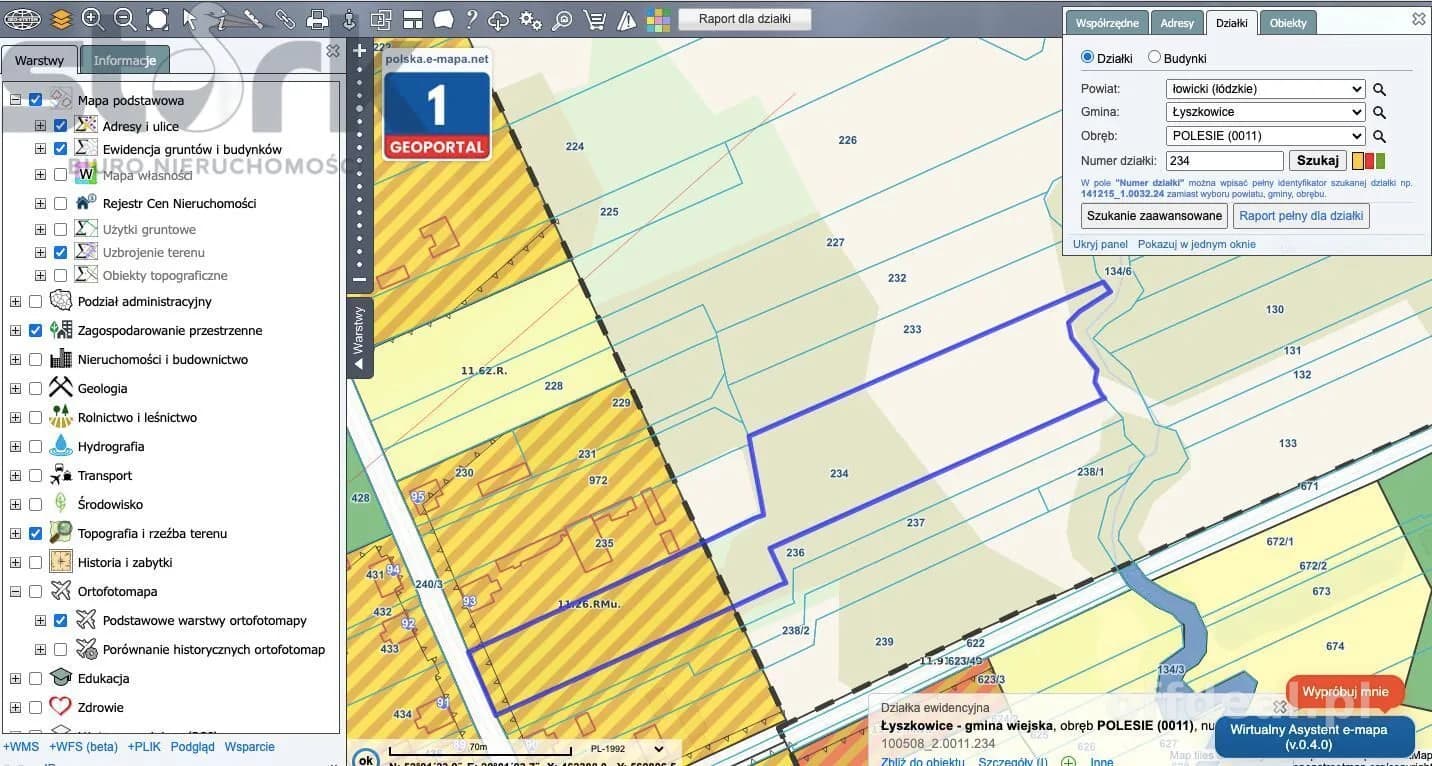The image size is (1432, 766).
Task: Search by Obręb with its magnifier icon
Action: (x=1379, y=137)
